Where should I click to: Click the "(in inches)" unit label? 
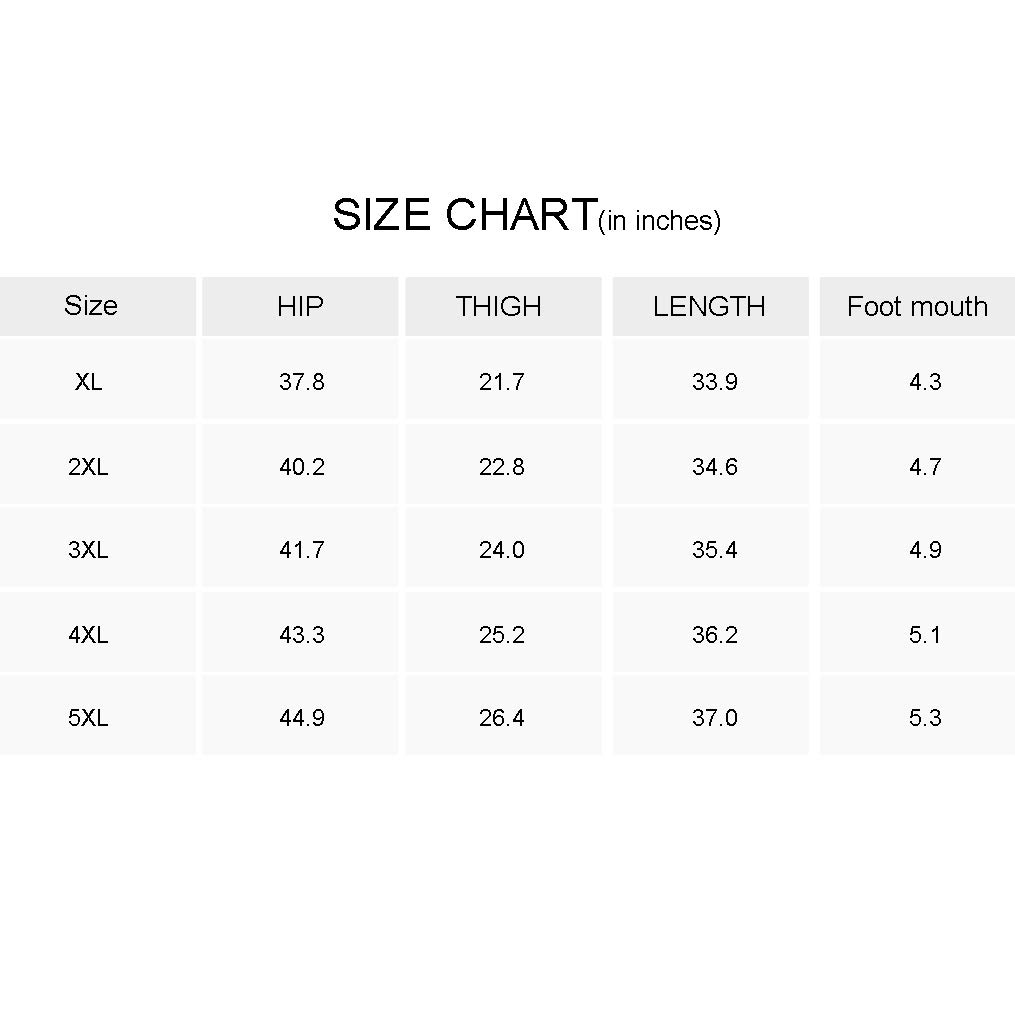(x=659, y=221)
